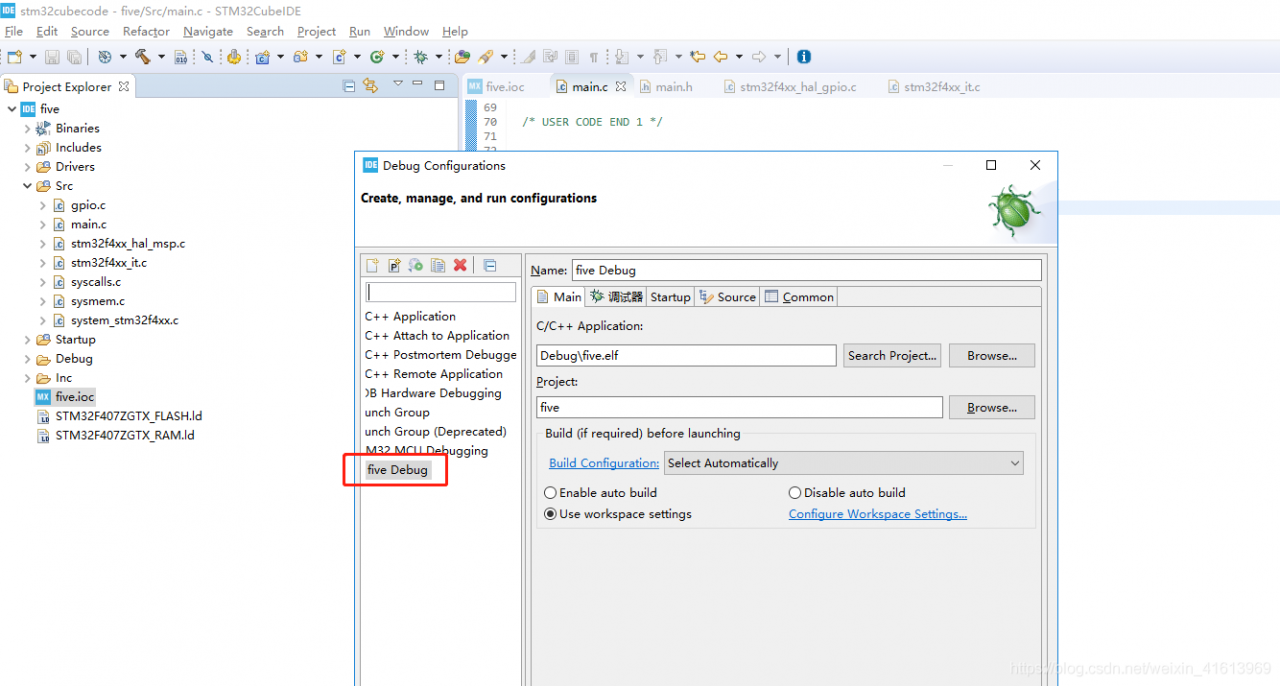Click the Debug\five.elf application field
The image size is (1280, 686).
coord(686,355)
